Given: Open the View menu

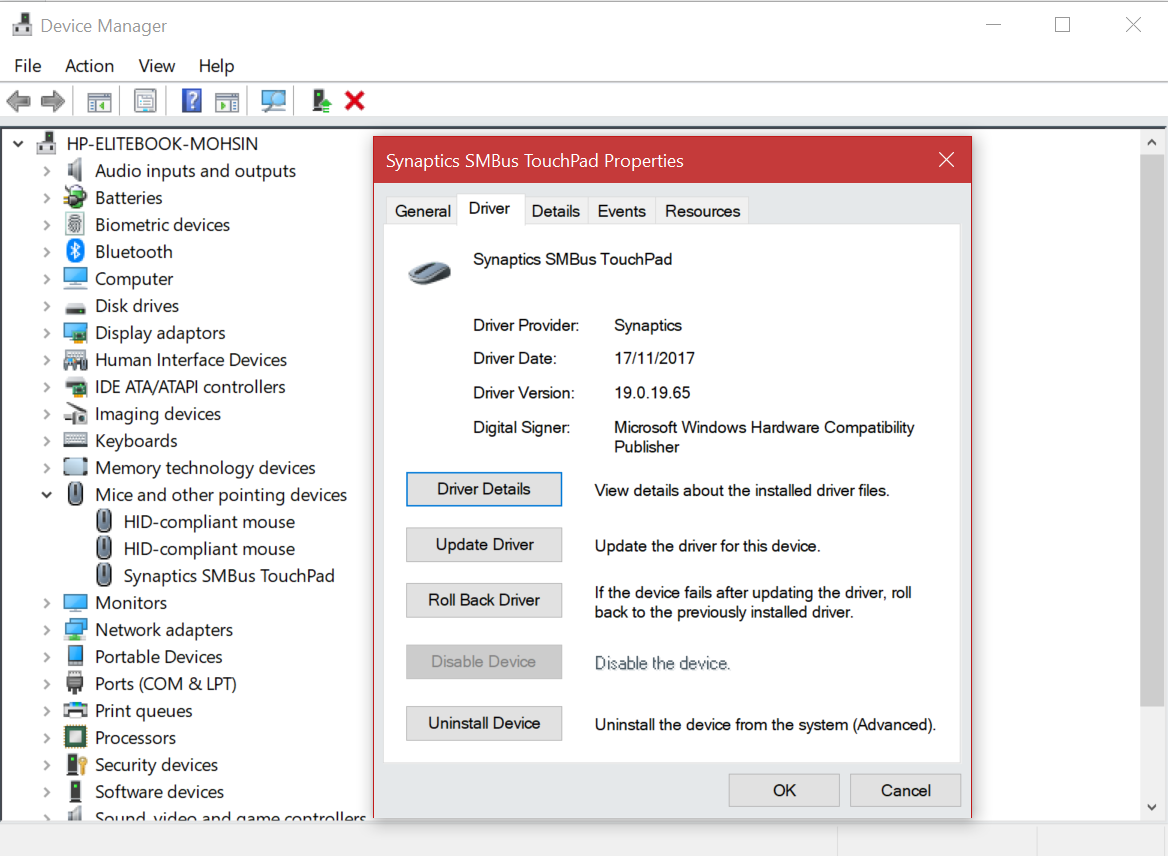Looking at the screenshot, I should [156, 66].
